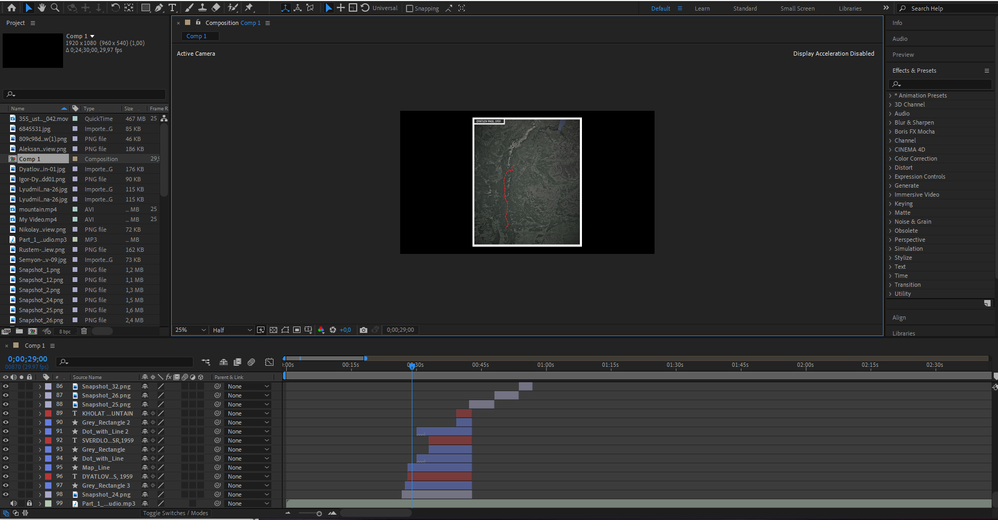
Task: Select the Clone Stamp tool
Action: point(201,8)
